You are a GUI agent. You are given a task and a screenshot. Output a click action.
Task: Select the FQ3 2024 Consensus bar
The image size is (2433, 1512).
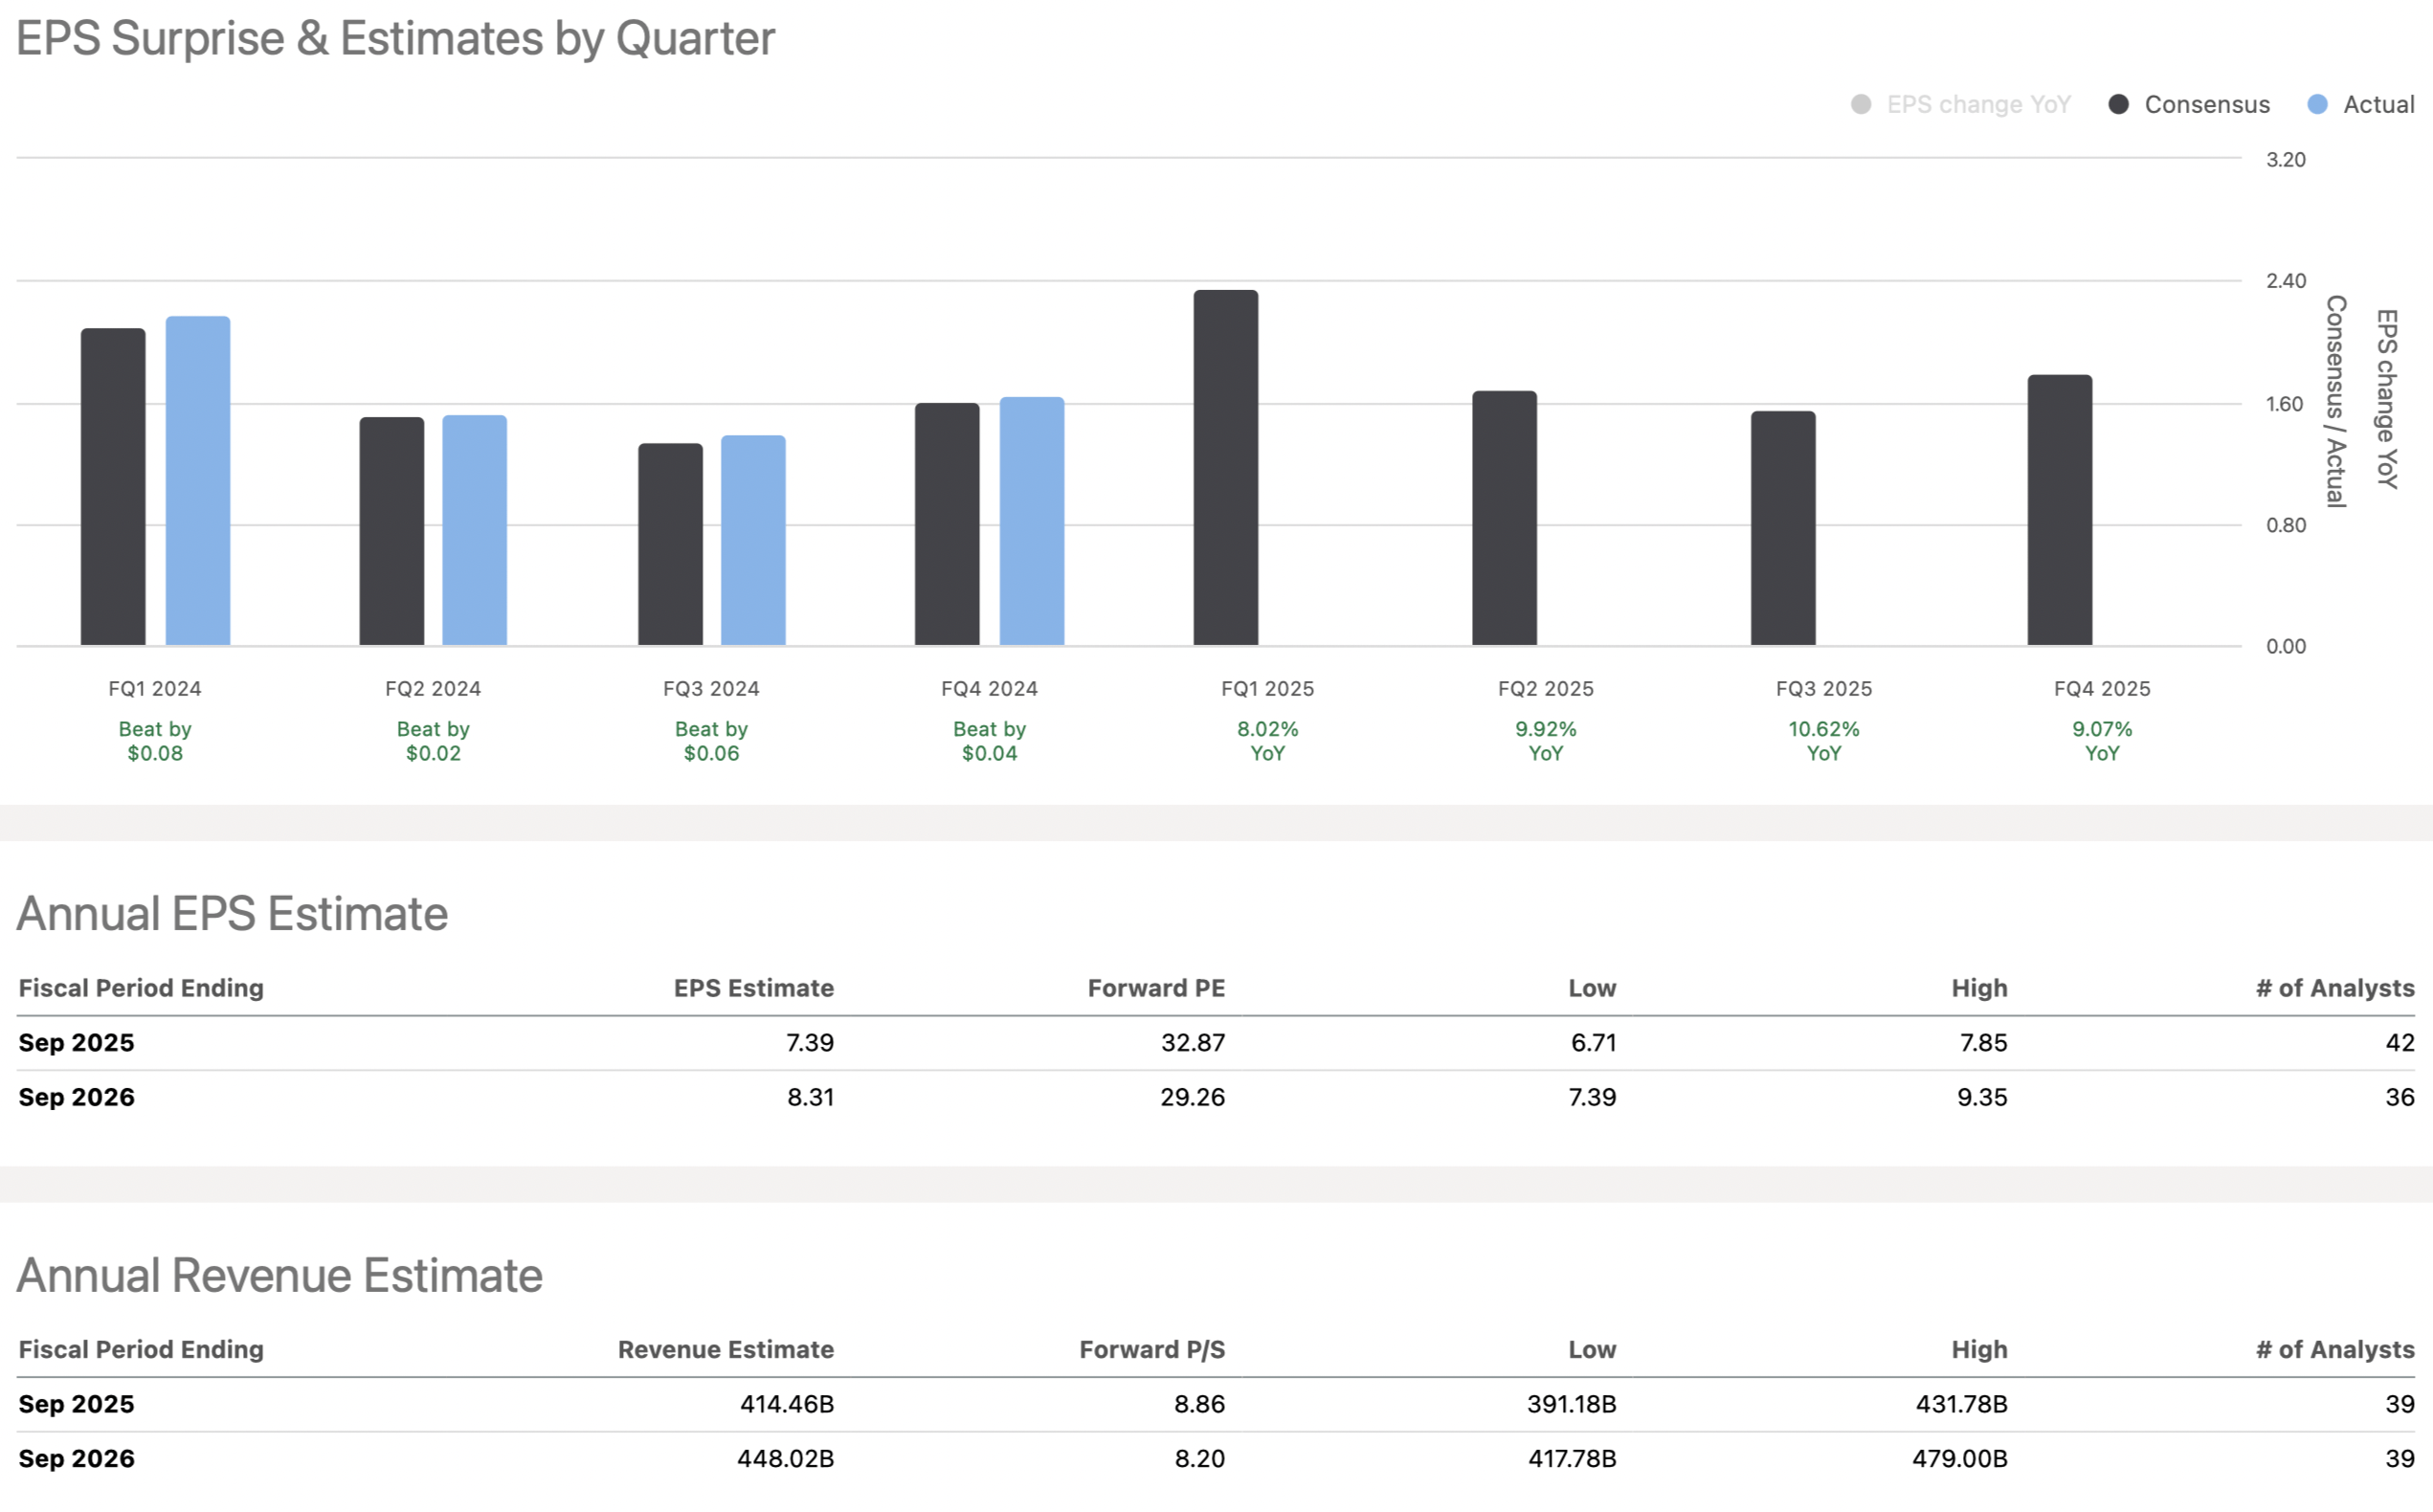tap(670, 545)
